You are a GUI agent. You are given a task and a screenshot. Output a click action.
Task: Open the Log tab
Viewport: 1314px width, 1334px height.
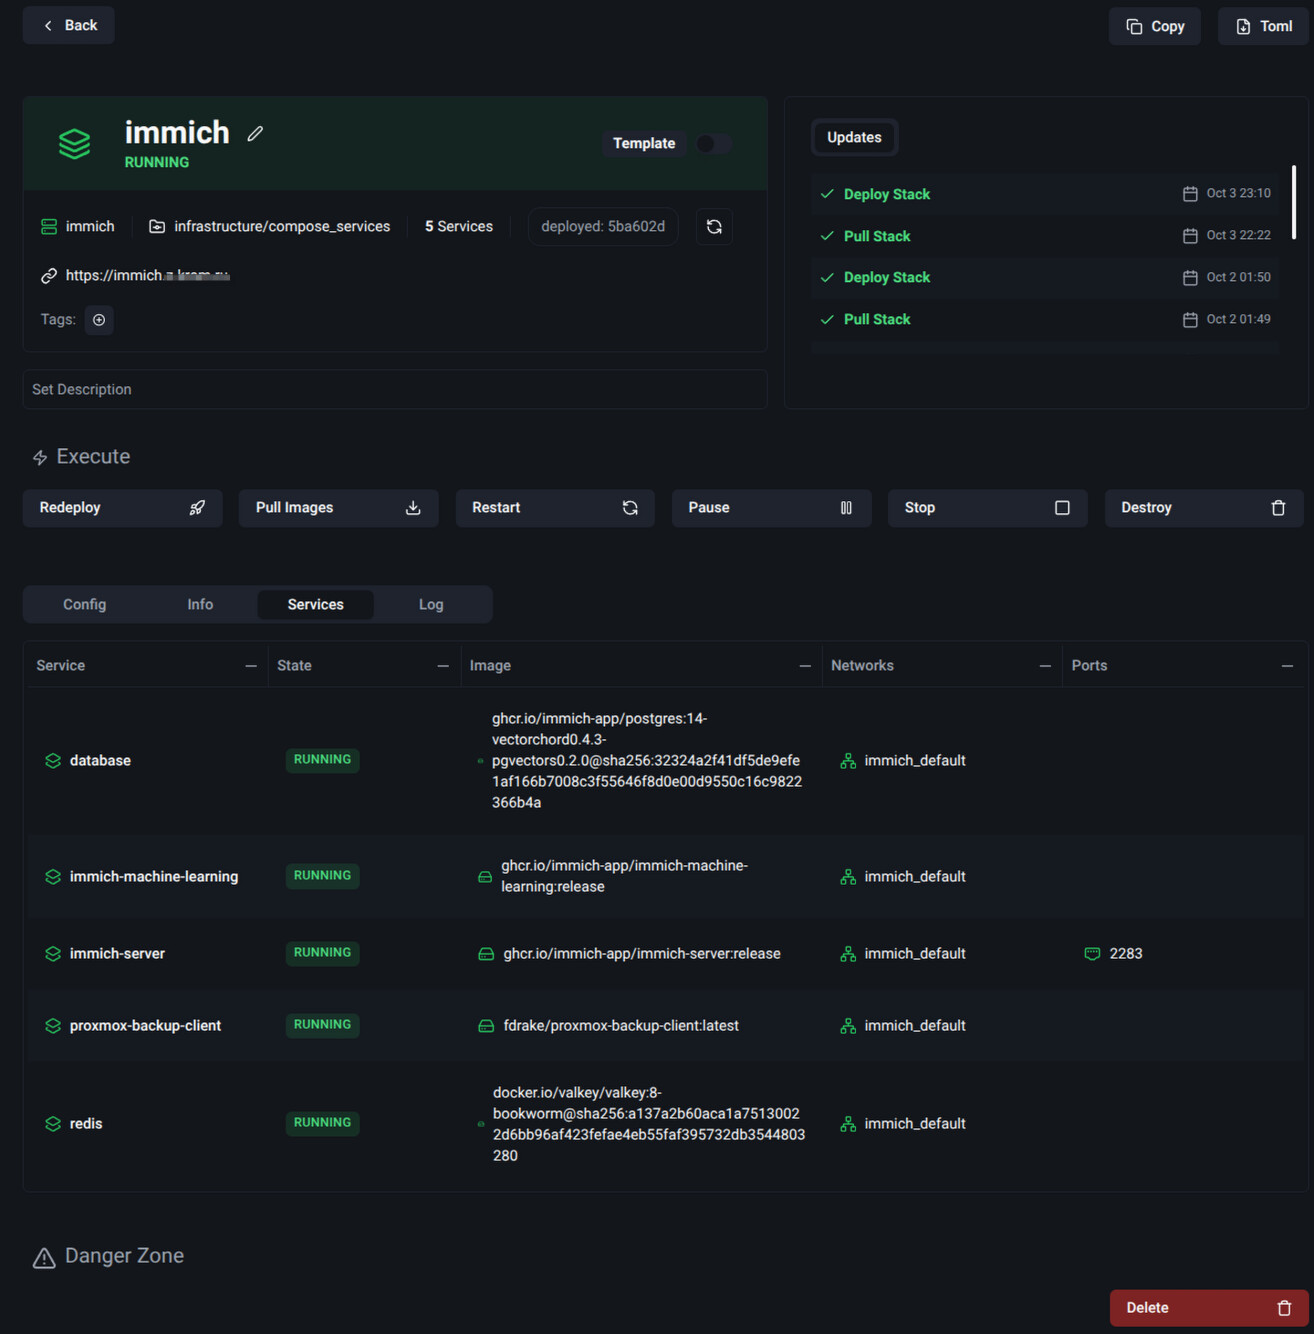(x=431, y=605)
